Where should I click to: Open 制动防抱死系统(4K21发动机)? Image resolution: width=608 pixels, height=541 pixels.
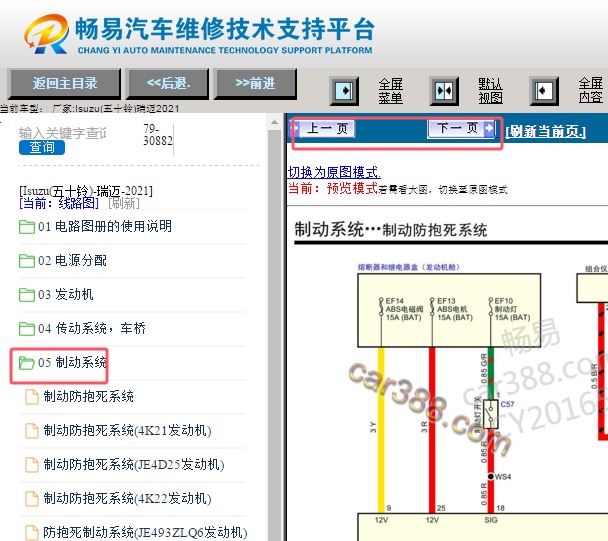click(x=127, y=430)
